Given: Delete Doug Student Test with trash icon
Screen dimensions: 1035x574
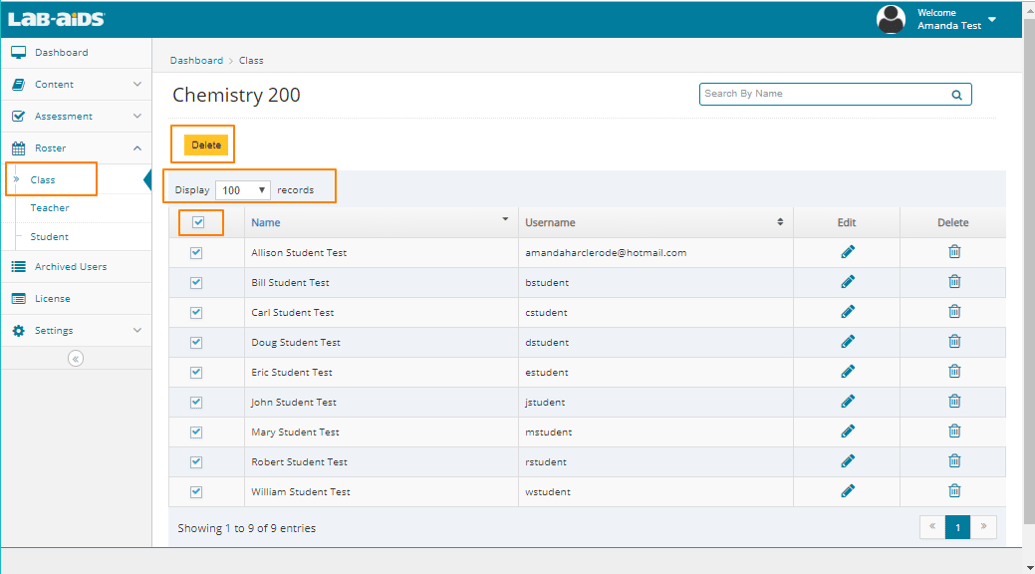Looking at the screenshot, I should pos(954,342).
